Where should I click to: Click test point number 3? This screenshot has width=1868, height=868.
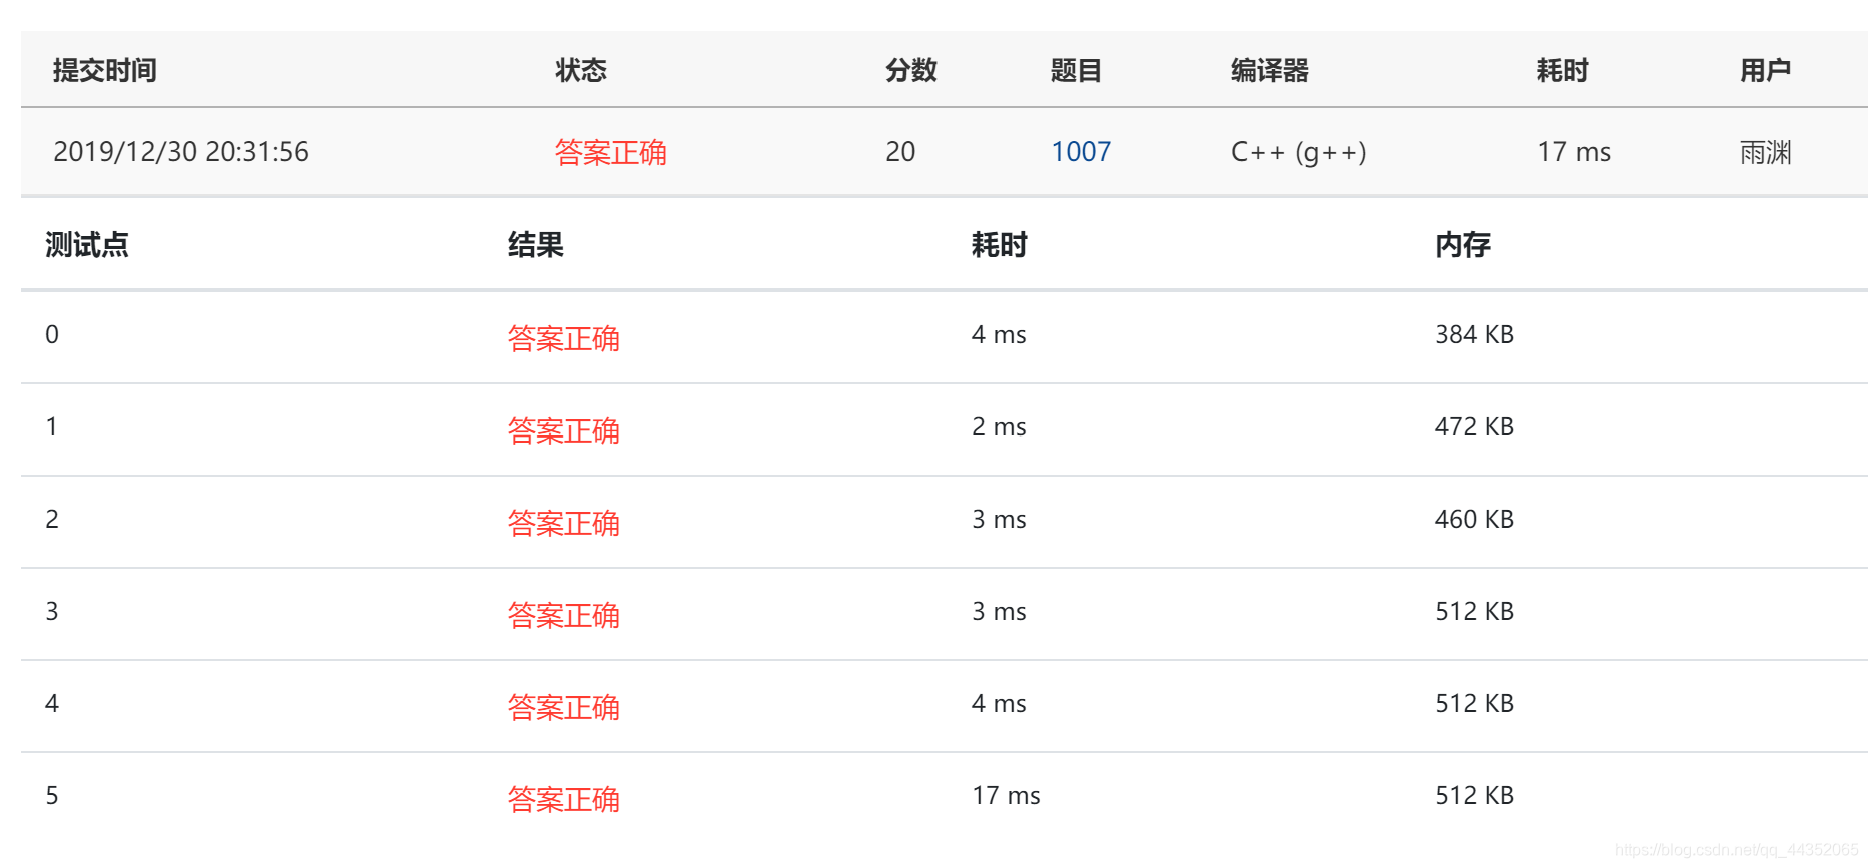pyautogui.click(x=52, y=611)
